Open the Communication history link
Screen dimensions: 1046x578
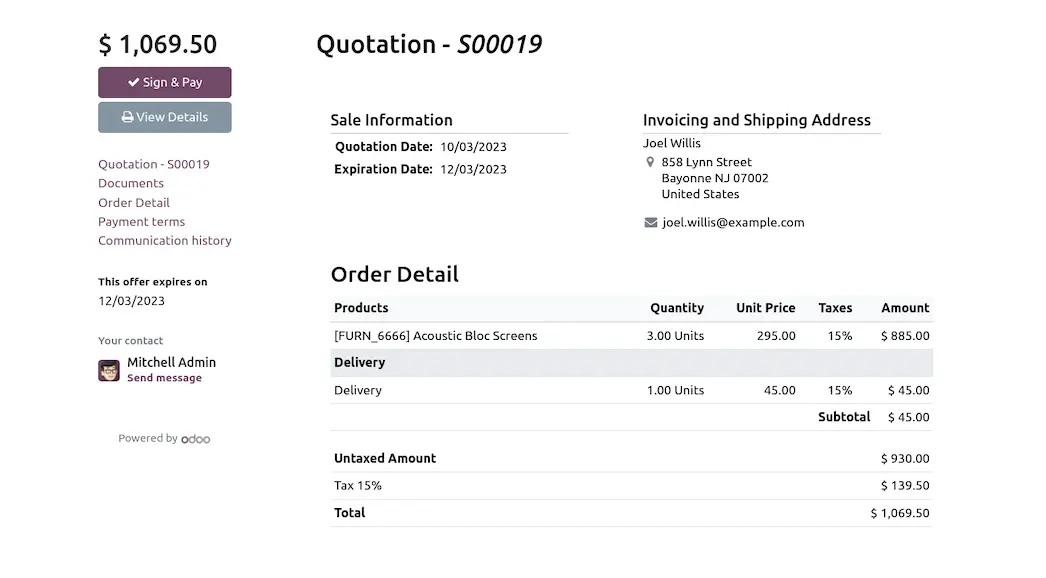165,240
